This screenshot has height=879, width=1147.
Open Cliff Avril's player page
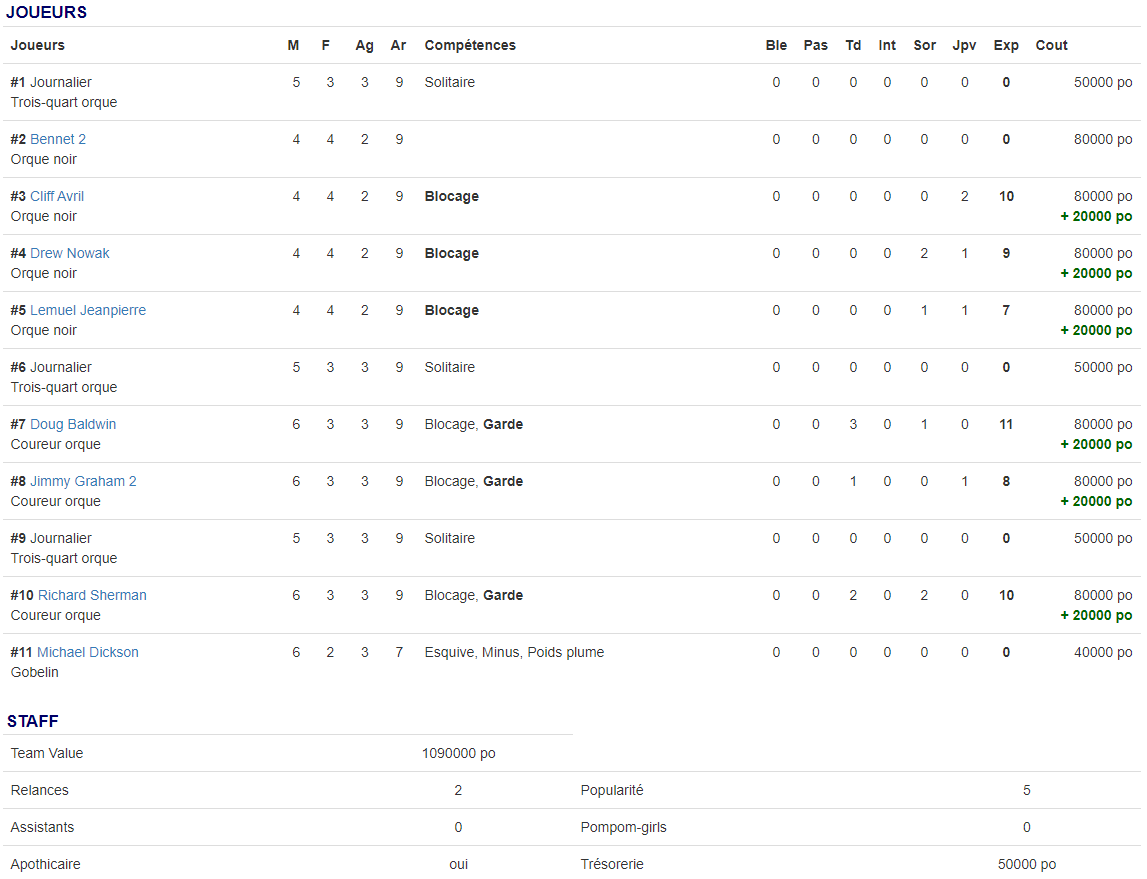click(x=57, y=196)
